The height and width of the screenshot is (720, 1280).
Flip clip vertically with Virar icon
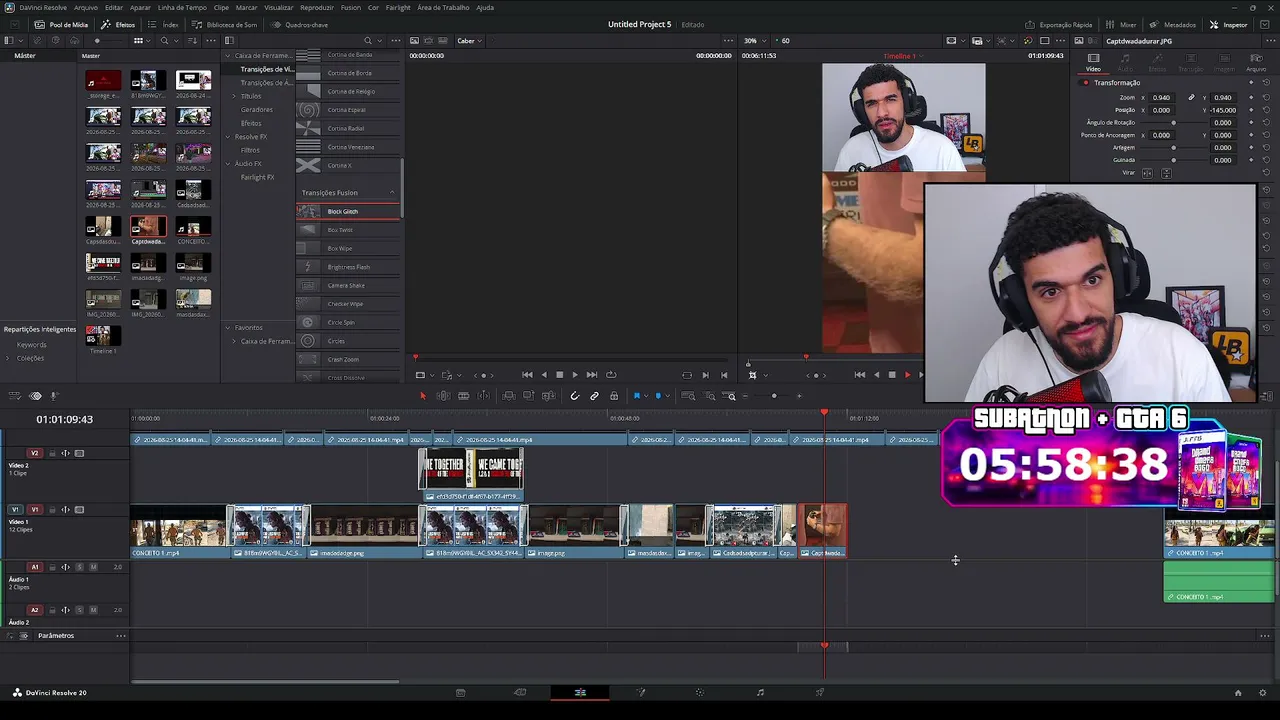(x=1165, y=173)
